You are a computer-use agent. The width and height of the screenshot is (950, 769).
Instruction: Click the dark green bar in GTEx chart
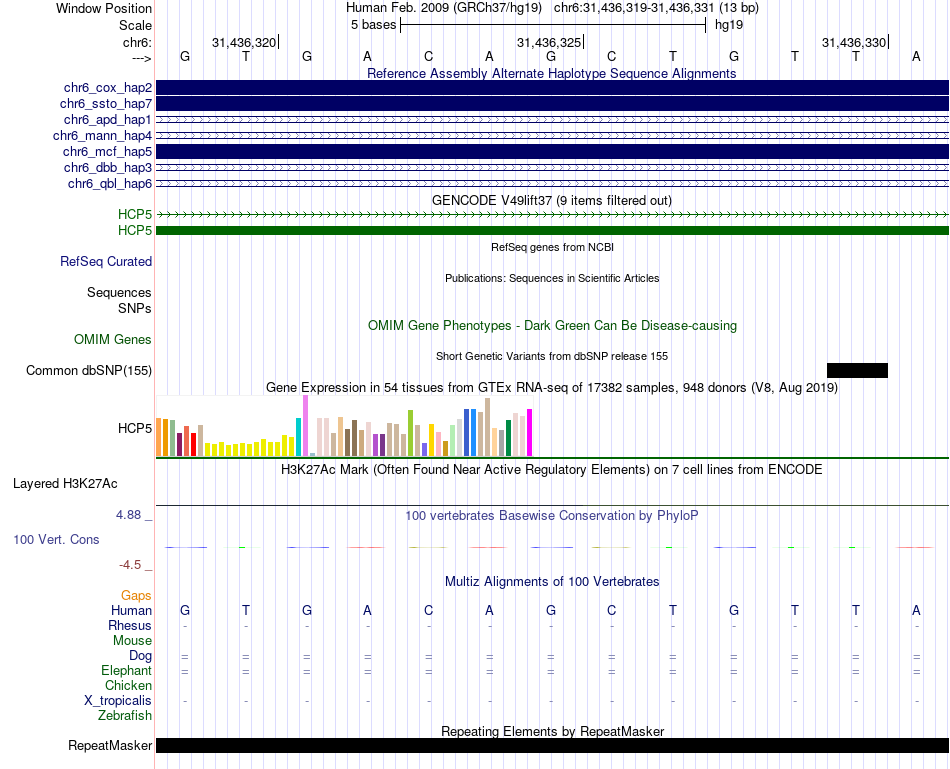(x=508, y=438)
